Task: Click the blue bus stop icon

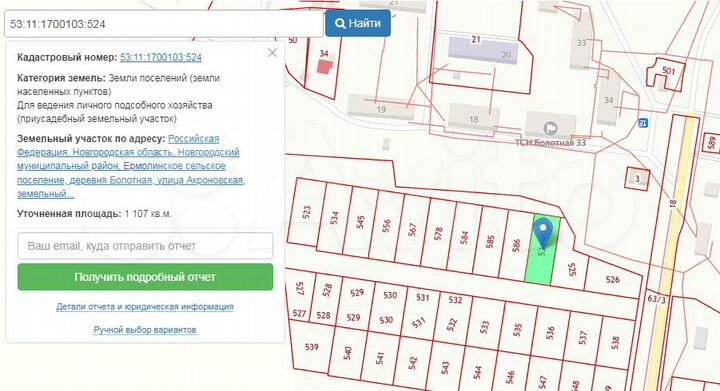Action: [643, 123]
